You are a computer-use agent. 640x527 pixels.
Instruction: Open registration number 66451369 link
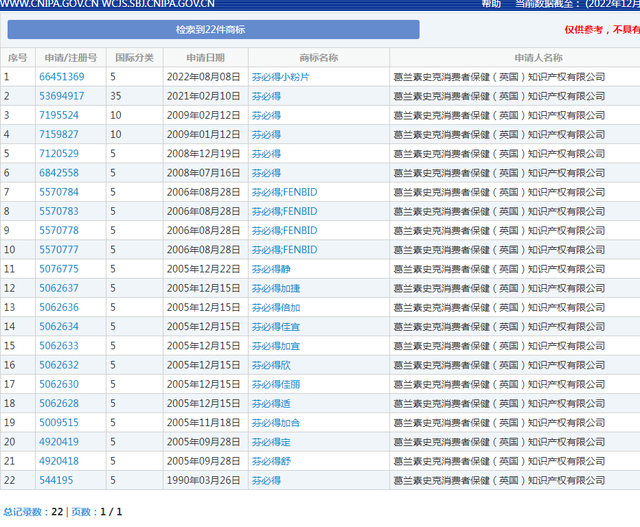(x=62, y=77)
